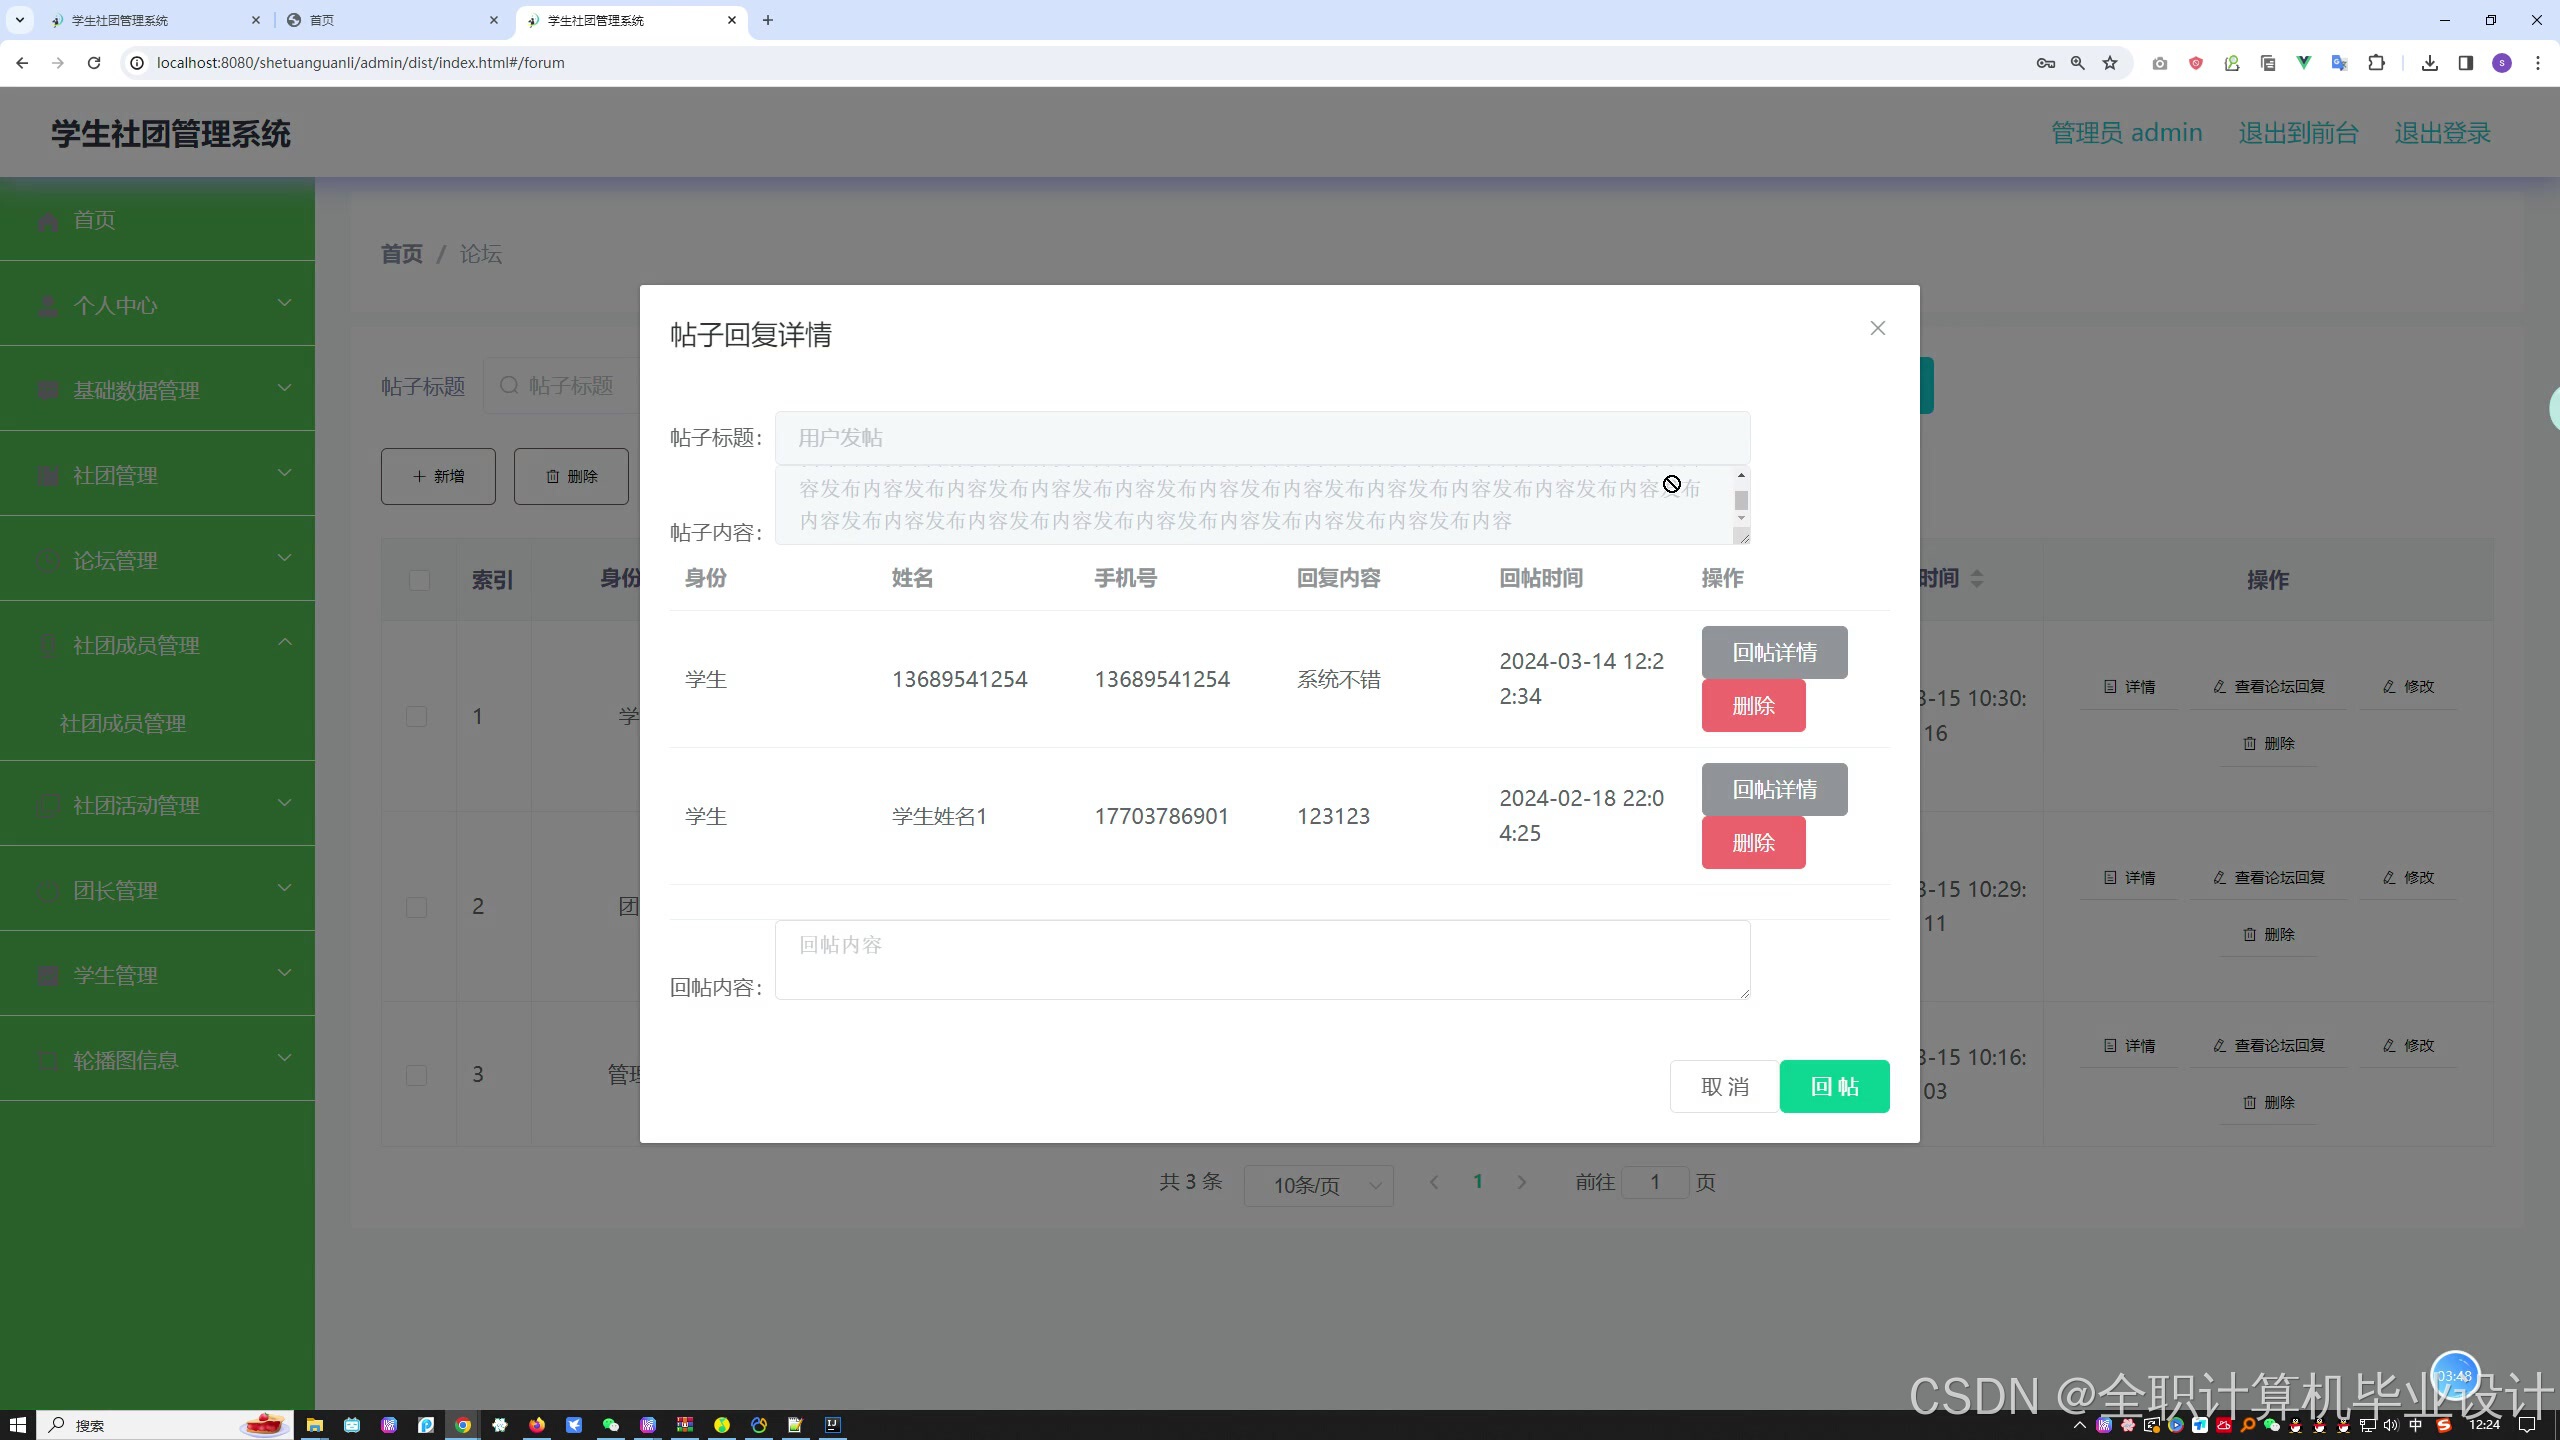This screenshot has width=2560, height=1440.
Task: Click the bookmark star icon in address bar
Action: tap(2110, 63)
